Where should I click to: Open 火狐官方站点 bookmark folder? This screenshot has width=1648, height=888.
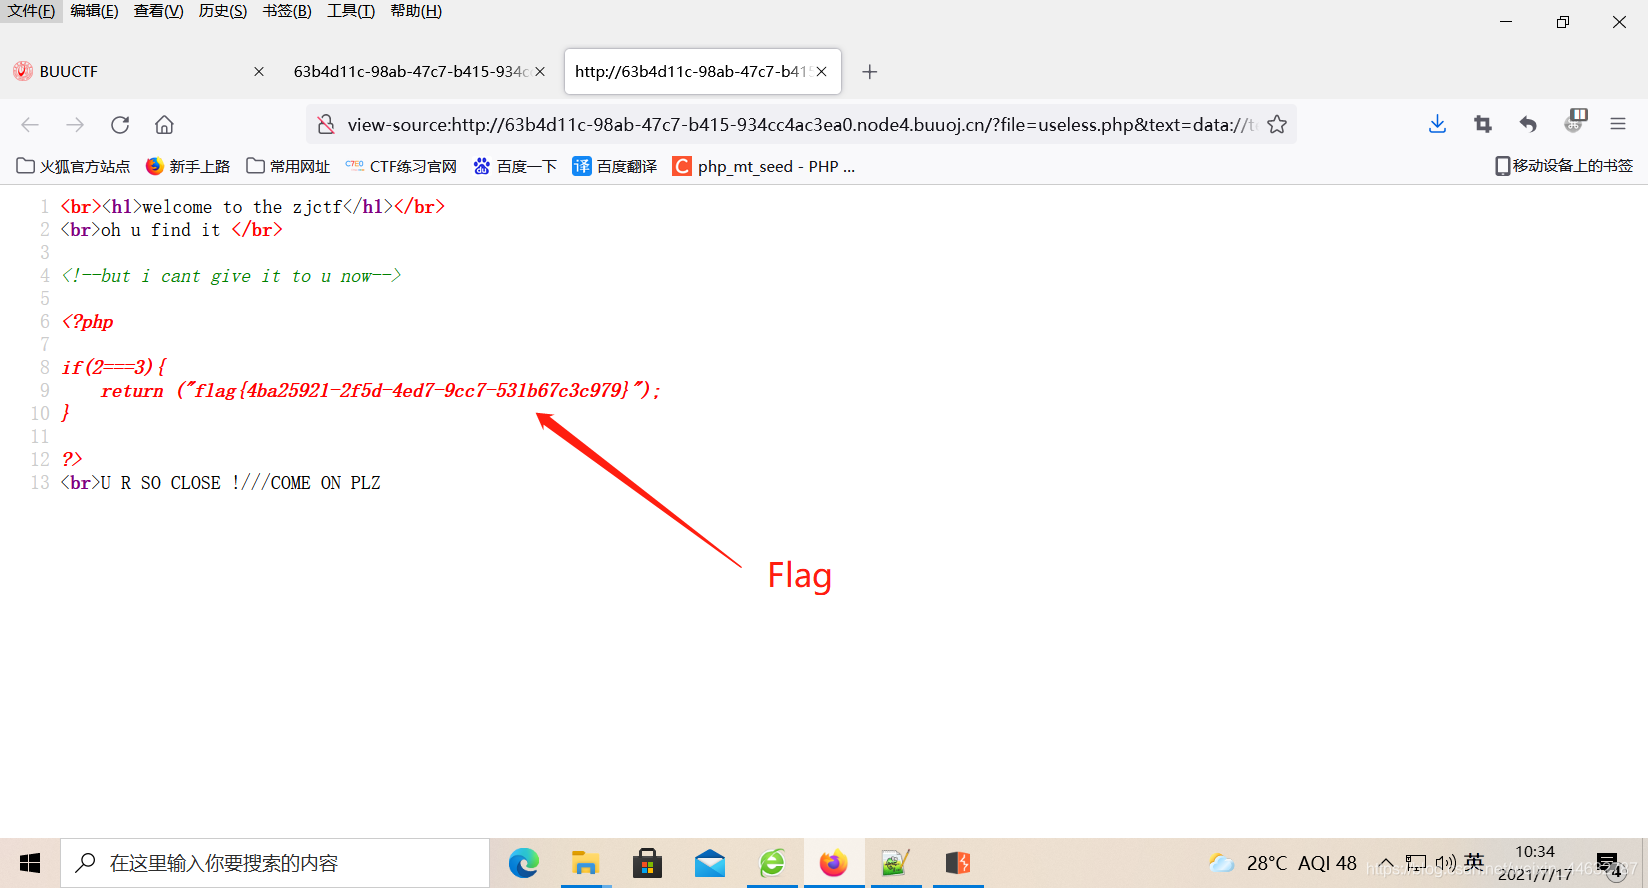point(73,166)
